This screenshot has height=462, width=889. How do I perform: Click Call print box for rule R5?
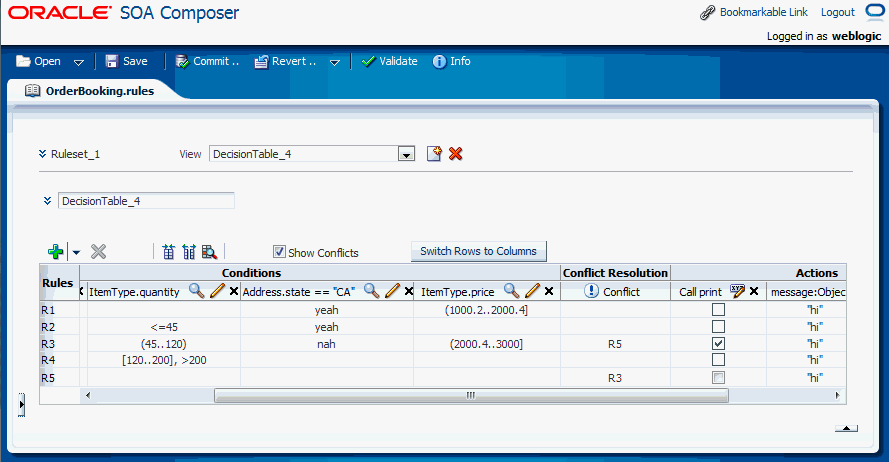pyautogui.click(x=718, y=378)
